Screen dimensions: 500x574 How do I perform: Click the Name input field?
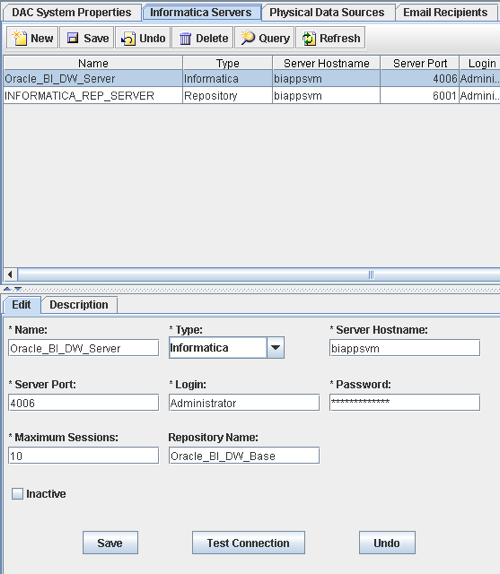pos(83,348)
